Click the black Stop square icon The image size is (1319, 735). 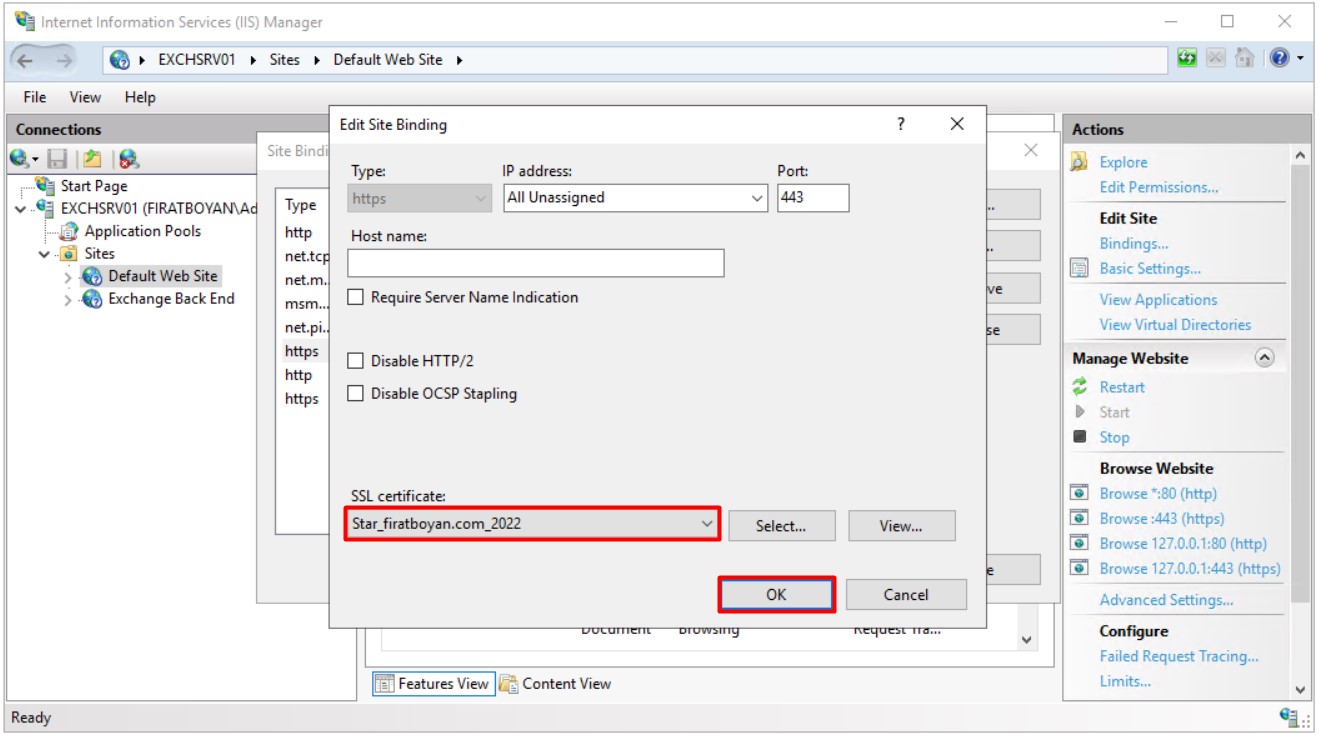coord(1079,437)
